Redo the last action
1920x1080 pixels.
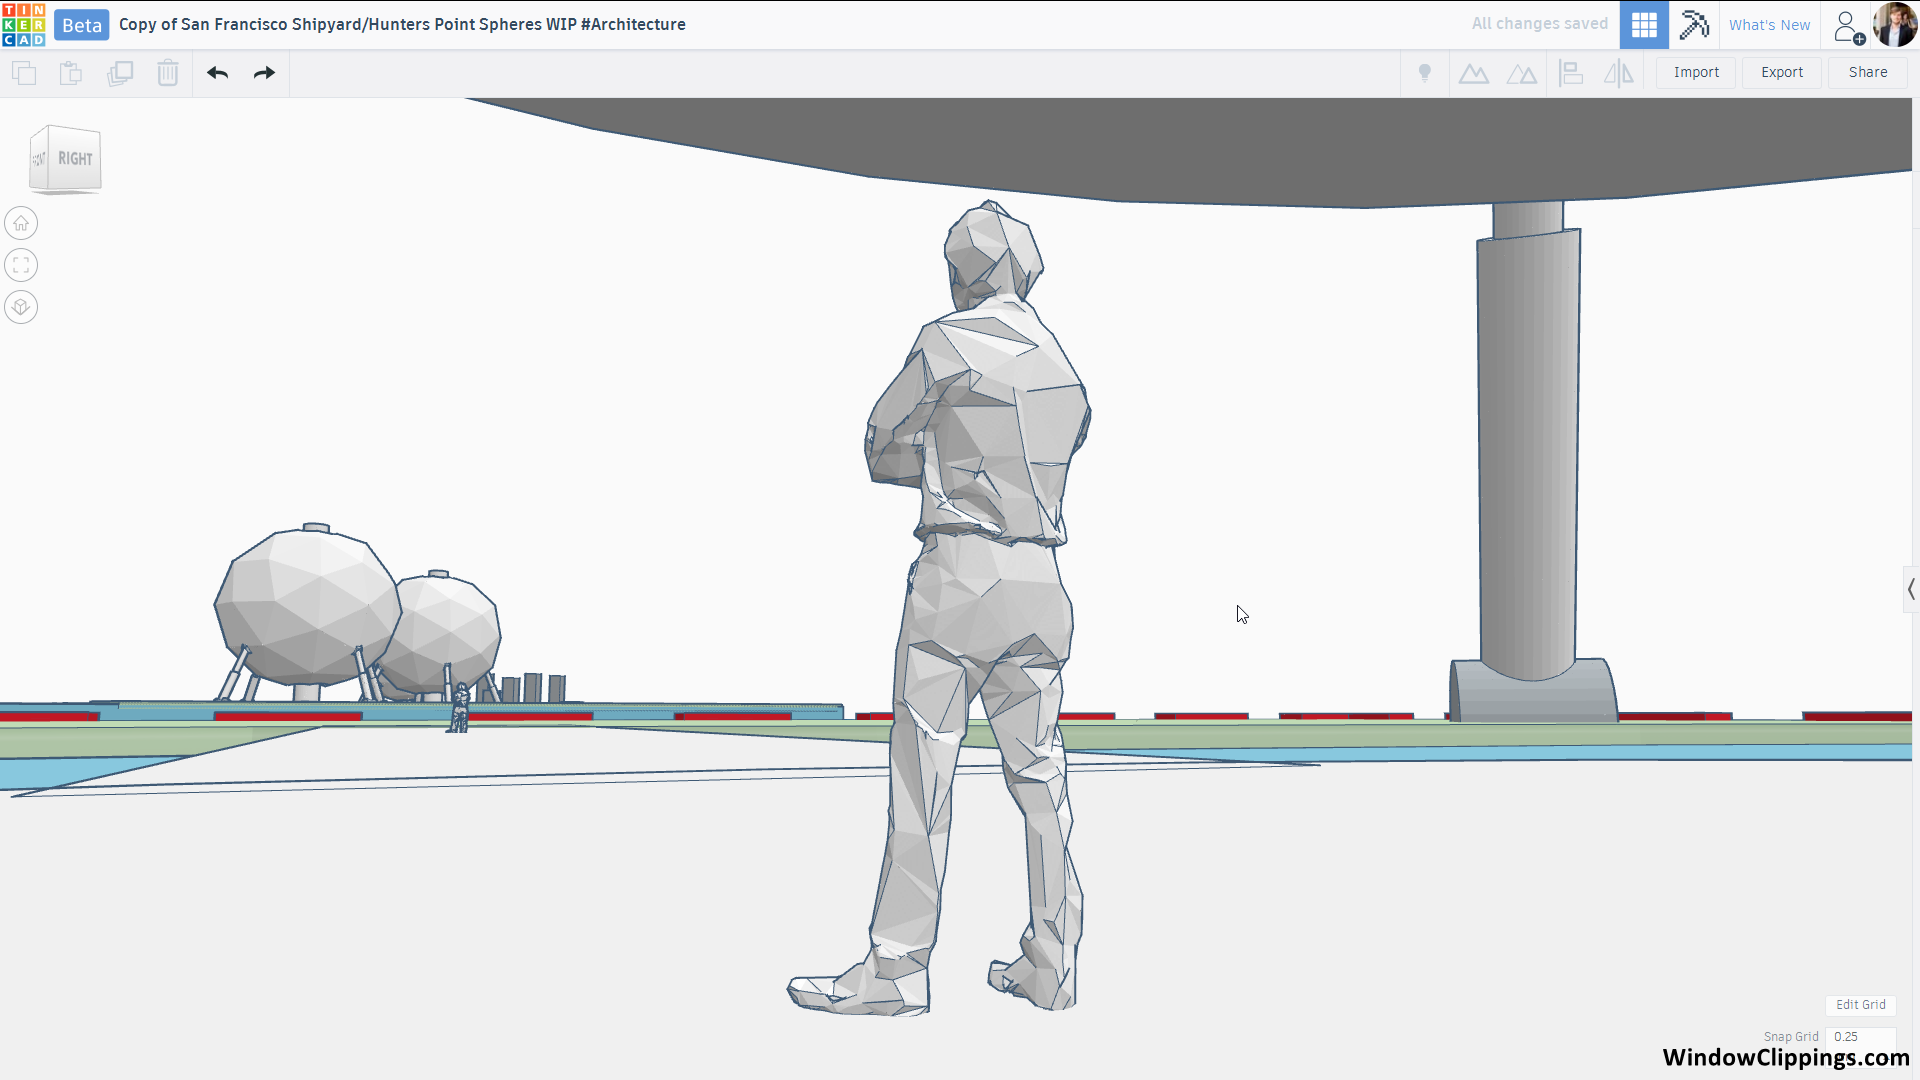coord(264,73)
